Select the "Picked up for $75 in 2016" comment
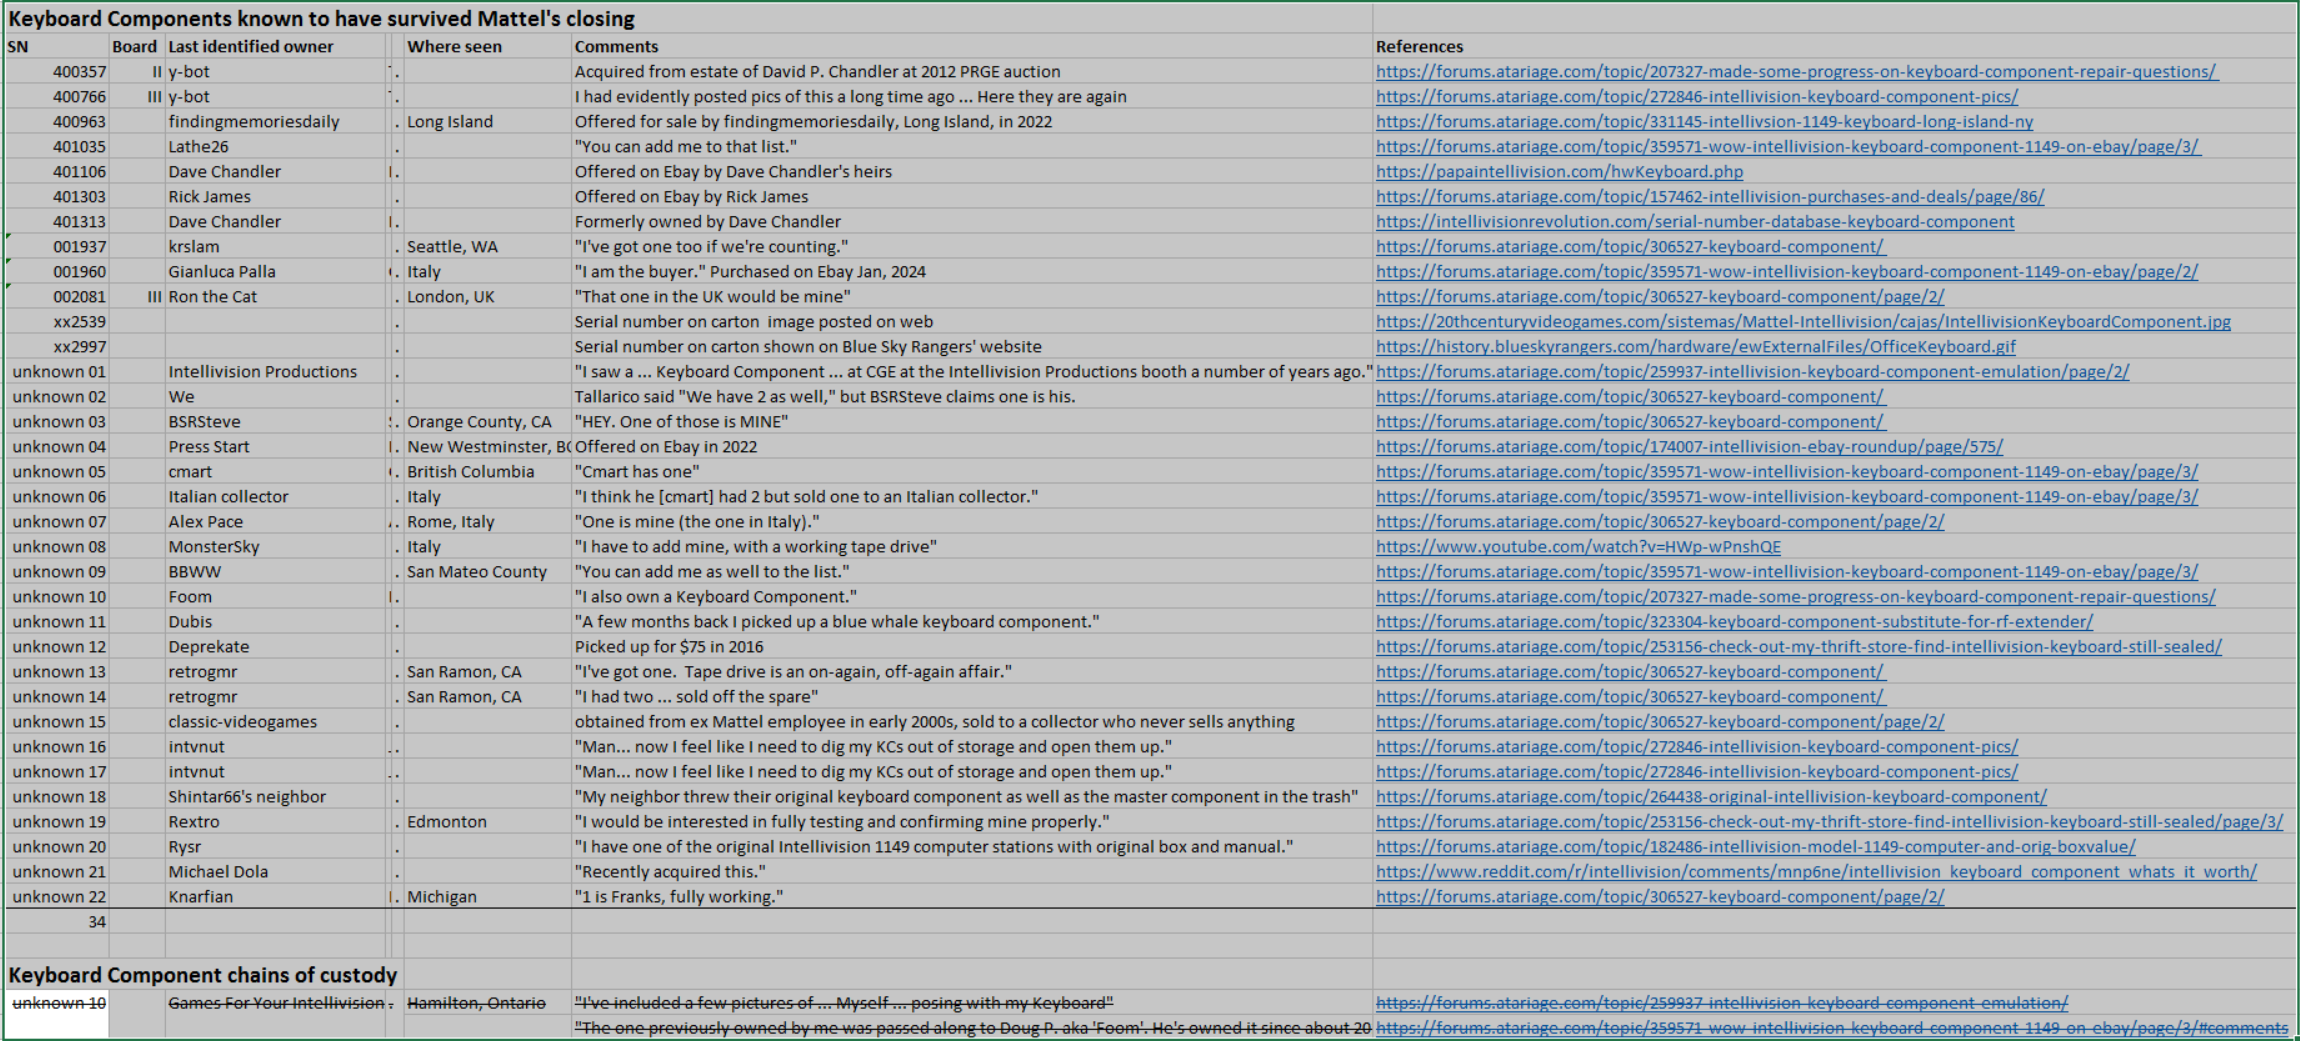The image size is (2300, 1041). point(668,647)
